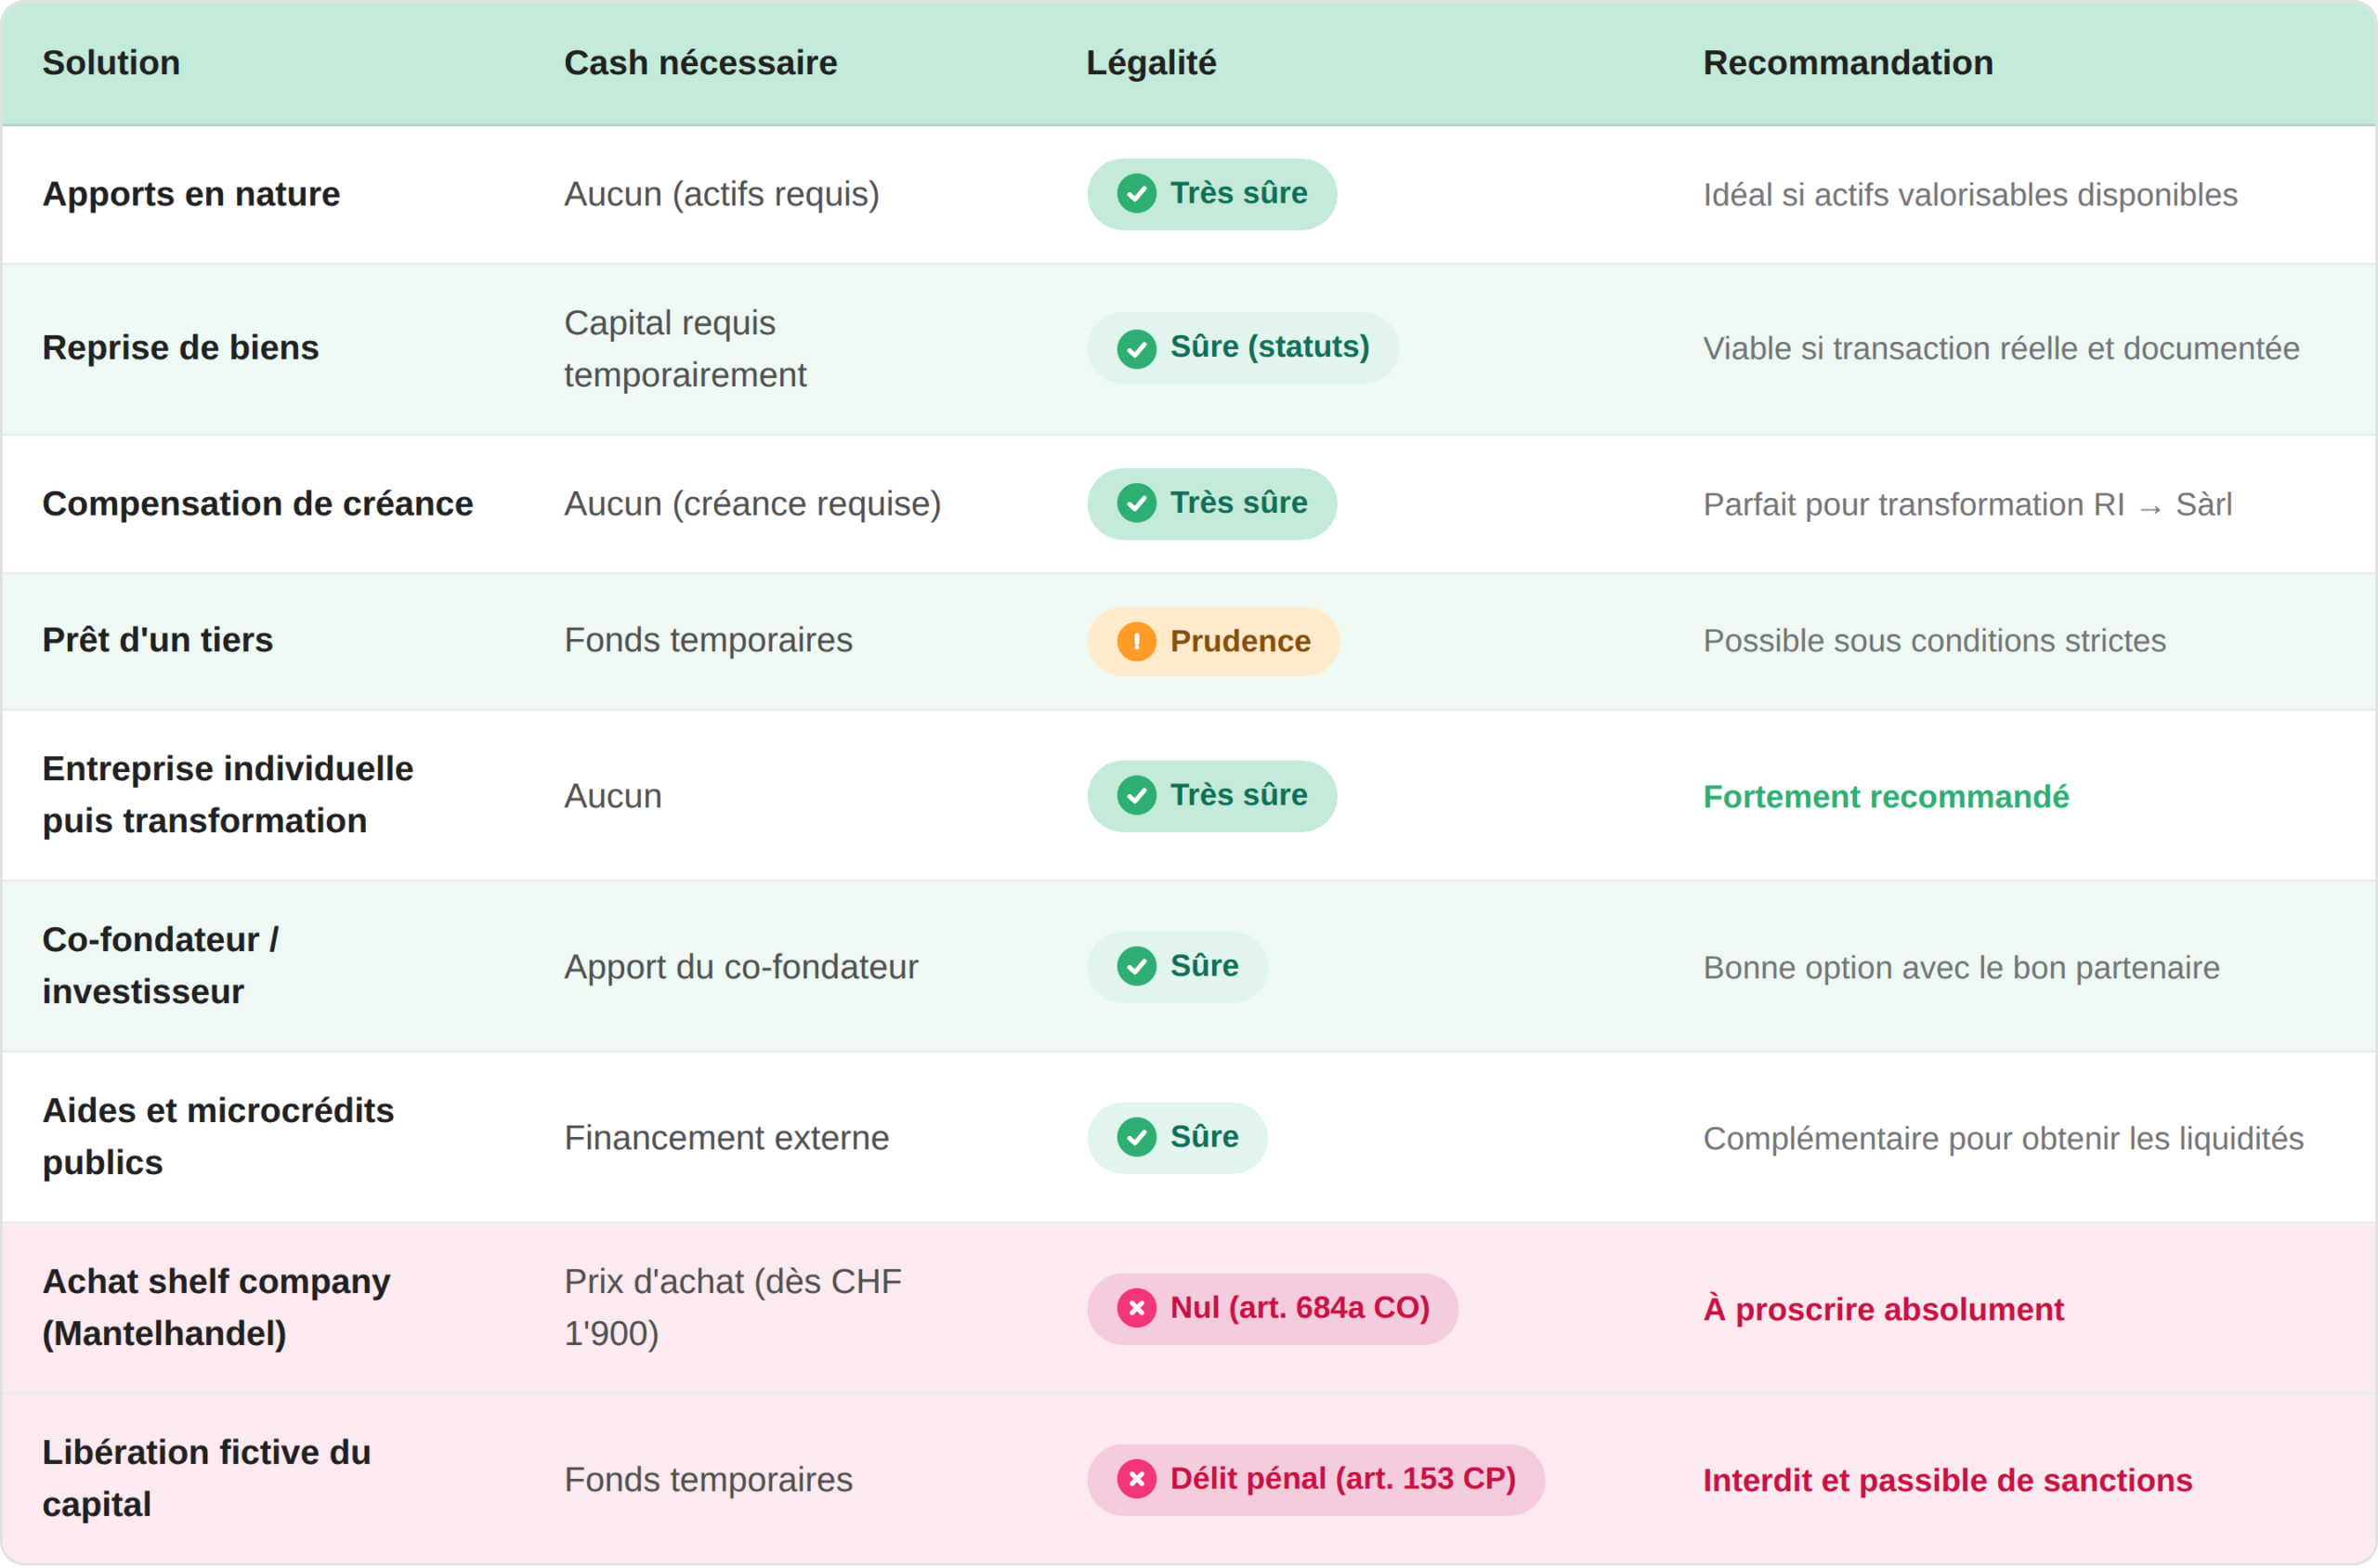2378x1568 pixels.
Task: Click the check icon for Compensation de créance
Action: tap(1136, 503)
